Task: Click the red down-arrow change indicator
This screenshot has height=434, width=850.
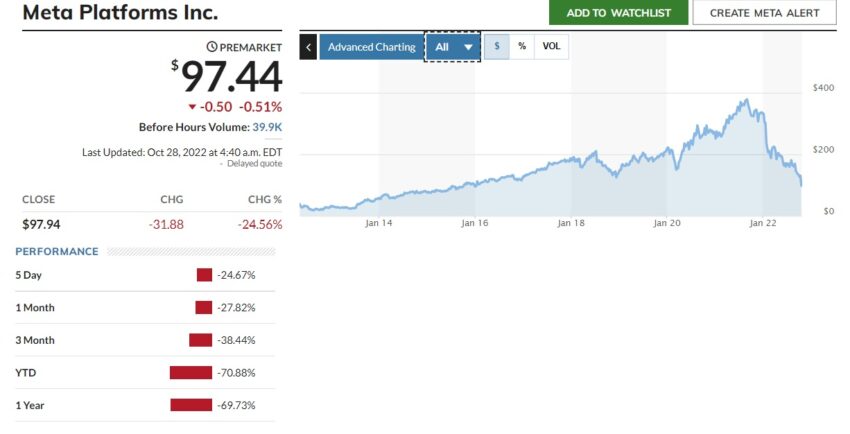Action: (192, 107)
